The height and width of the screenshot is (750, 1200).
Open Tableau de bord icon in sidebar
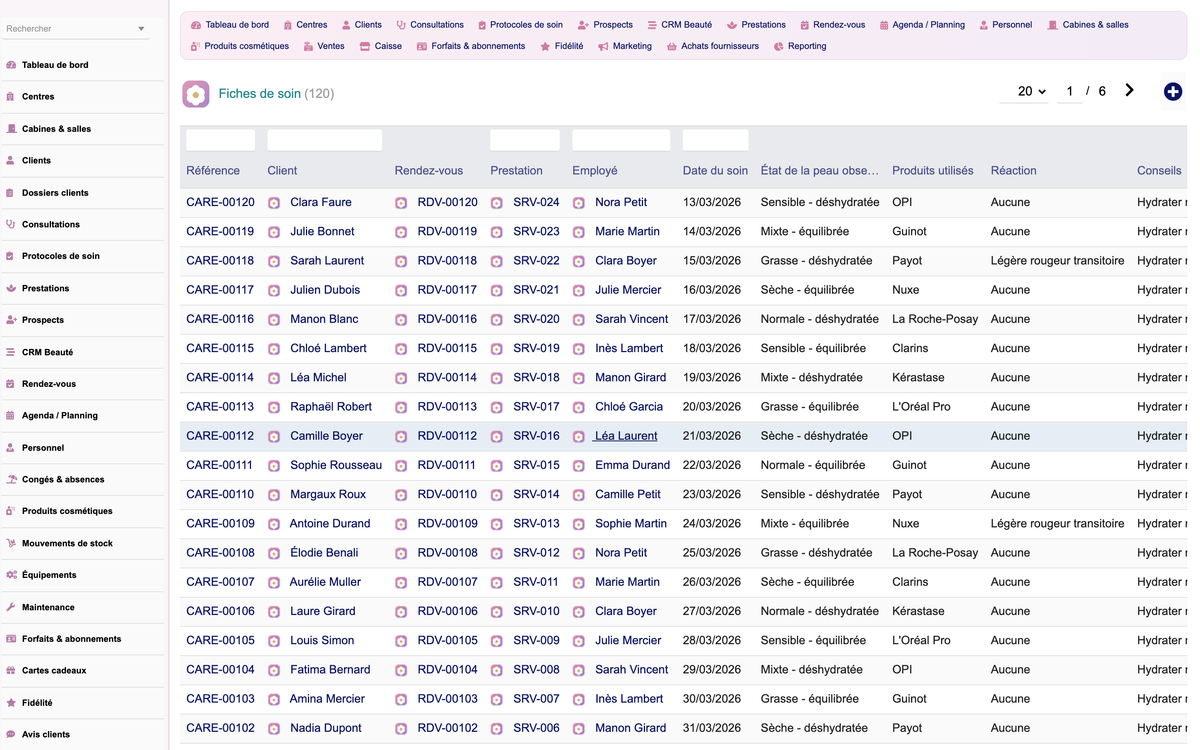click(11, 65)
